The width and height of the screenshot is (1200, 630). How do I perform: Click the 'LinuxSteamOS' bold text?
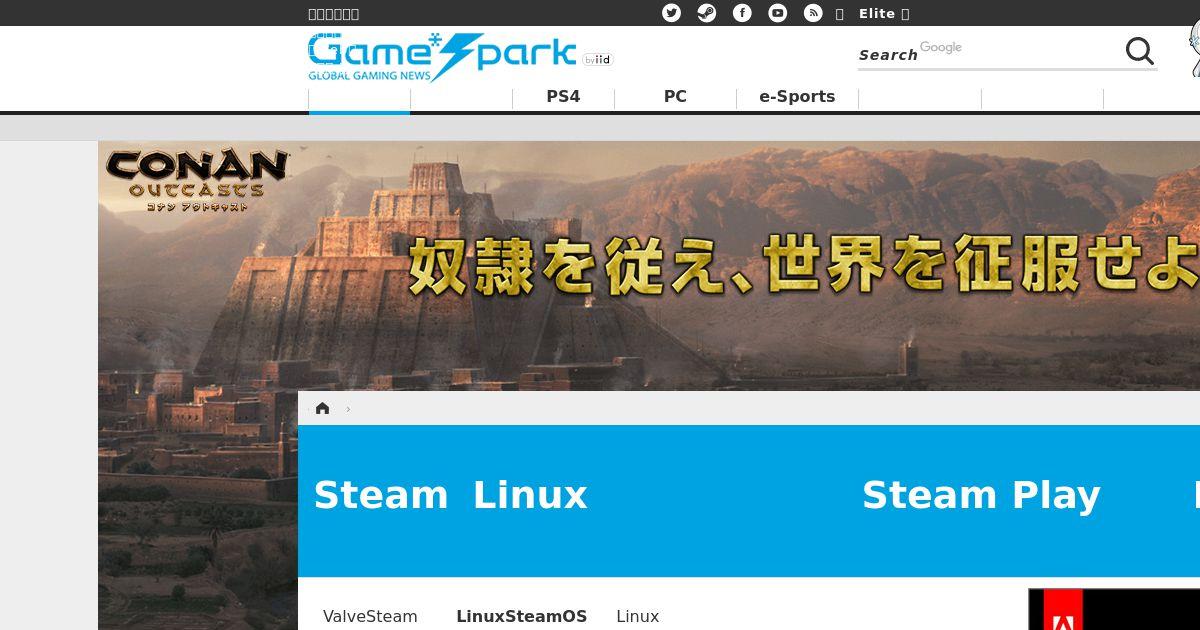(x=521, y=616)
